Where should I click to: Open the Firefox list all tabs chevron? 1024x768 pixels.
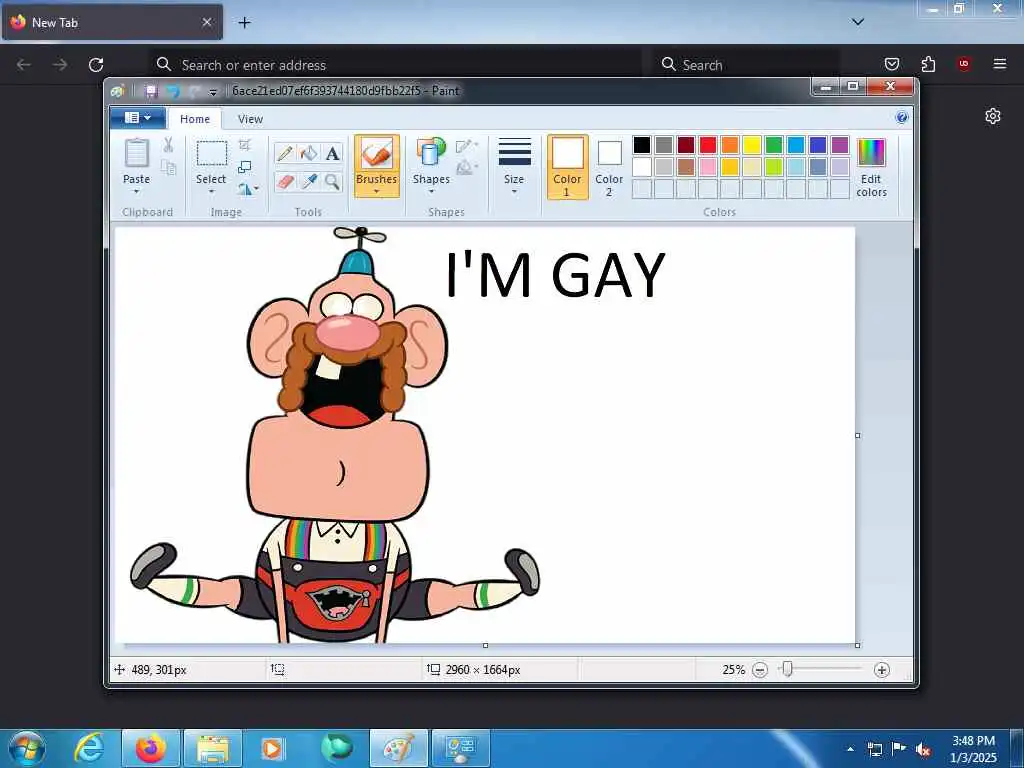tap(858, 22)
